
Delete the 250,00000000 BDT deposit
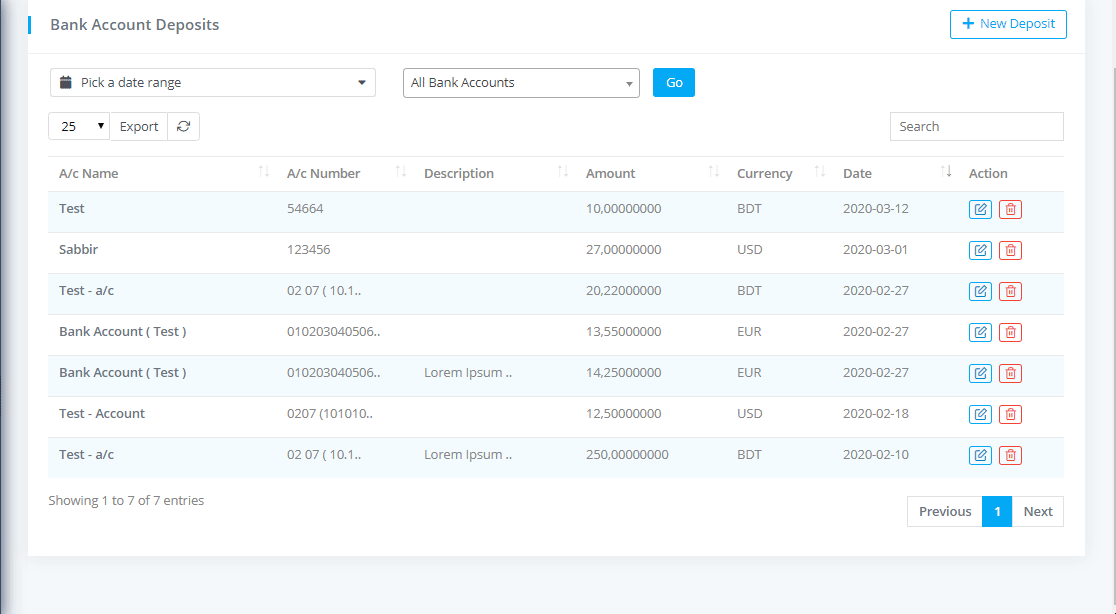(x=1010, y=455)
